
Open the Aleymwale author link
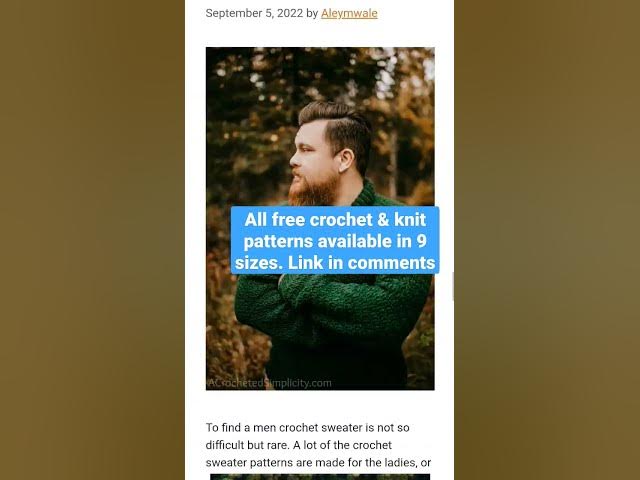pos(349,13)
